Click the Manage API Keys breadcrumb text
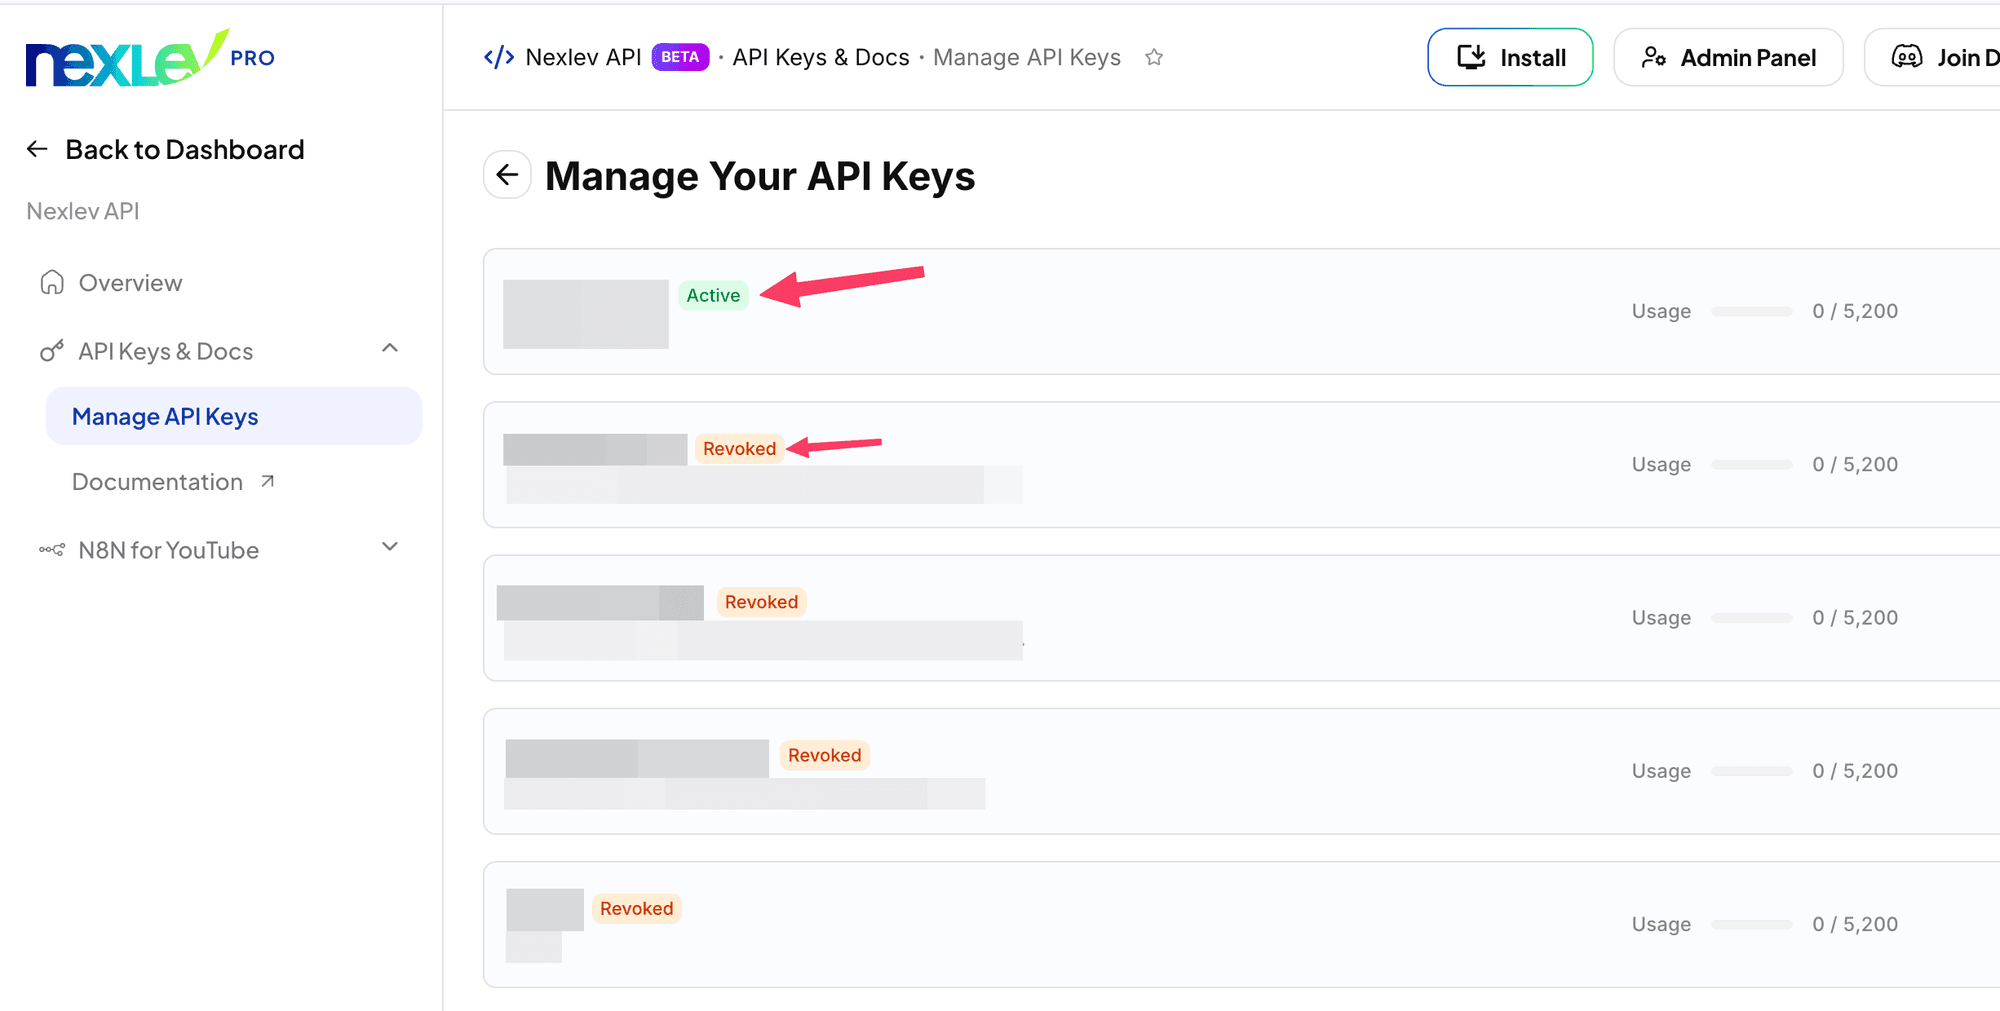2000x1011 pixels. pyautogui.click(x=1027, y=57)
